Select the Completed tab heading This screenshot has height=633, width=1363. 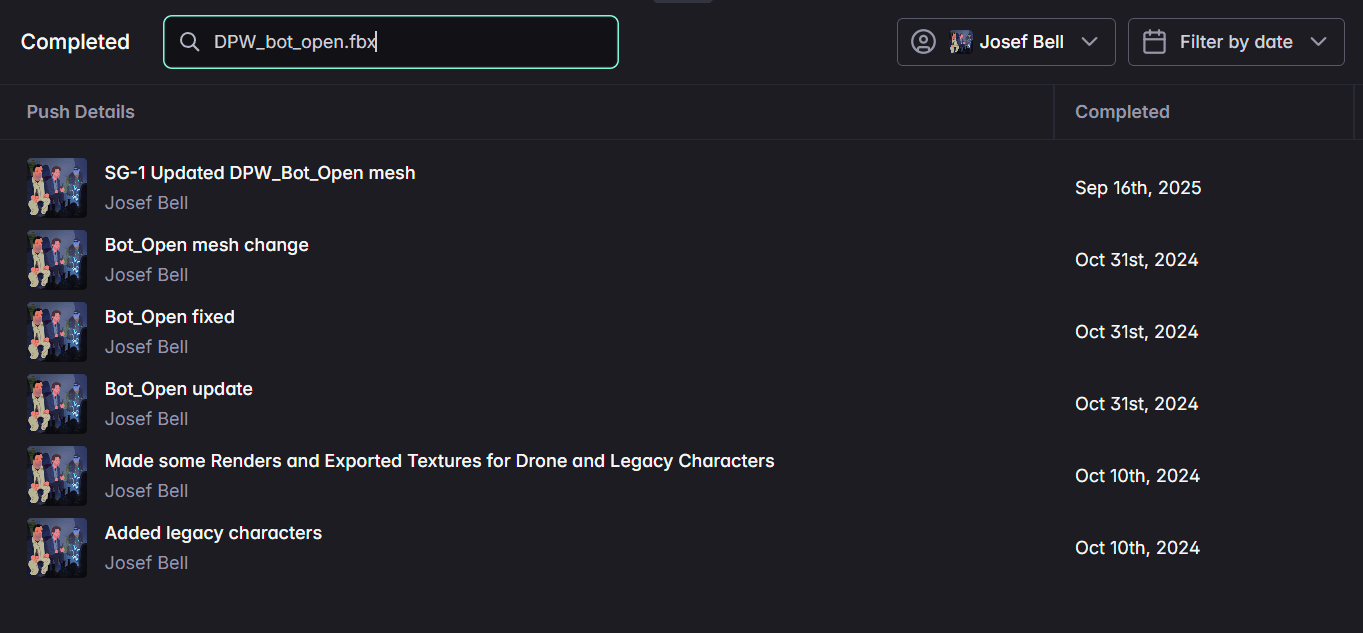[74, 41]
